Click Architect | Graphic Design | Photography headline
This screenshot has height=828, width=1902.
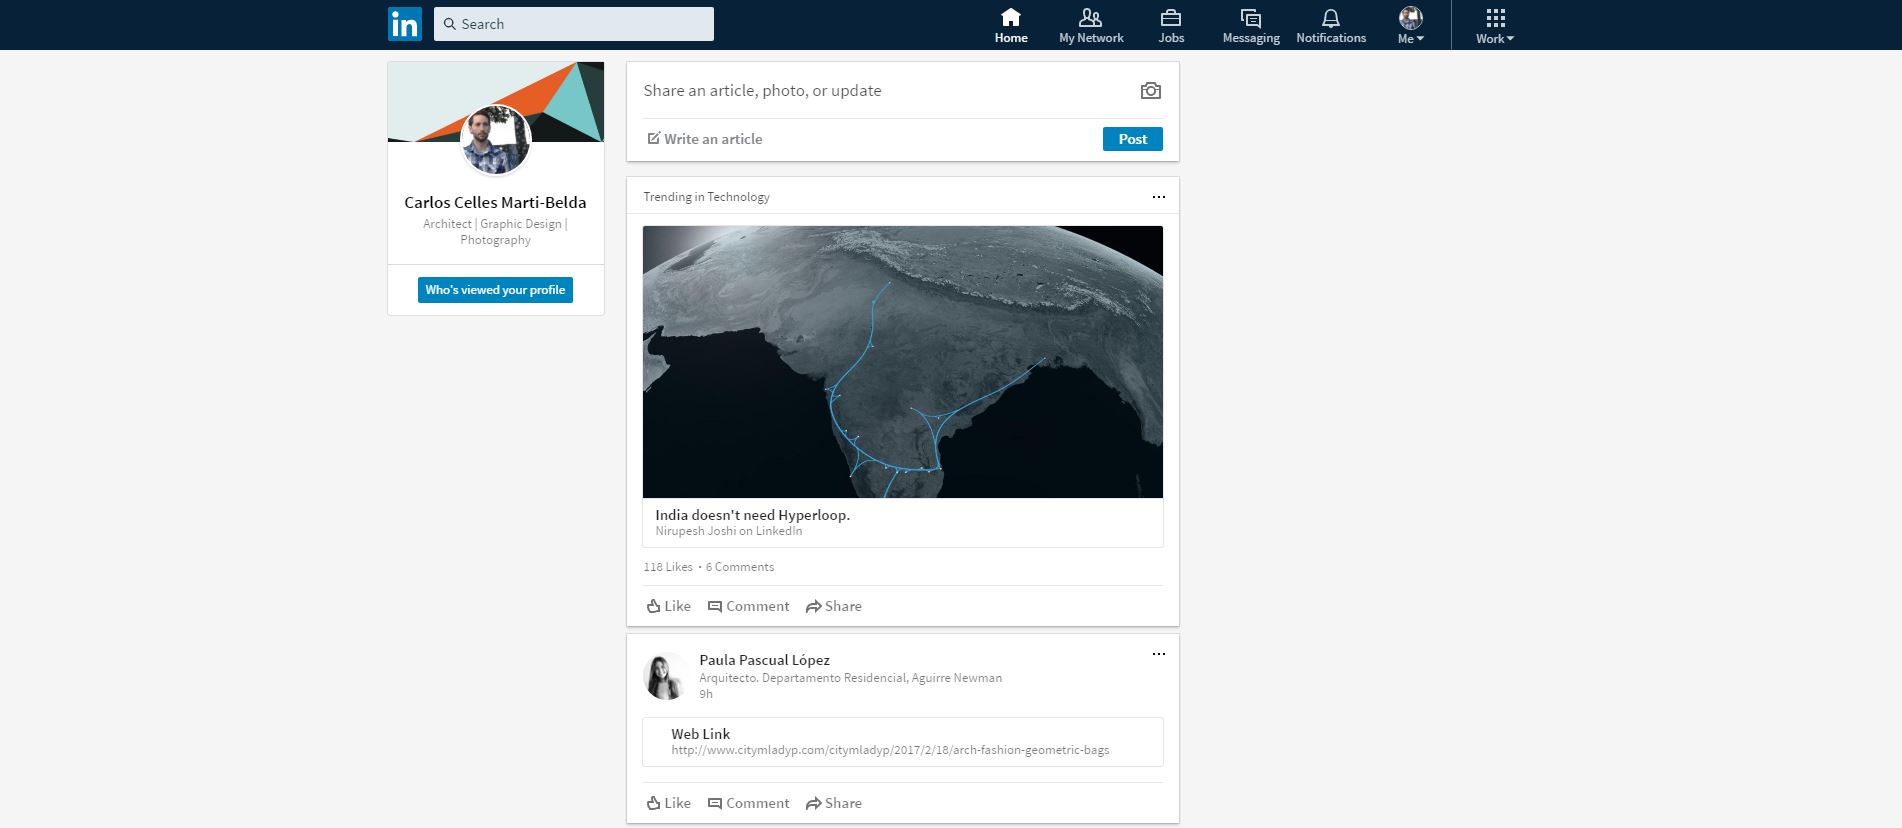click(495, 232)
